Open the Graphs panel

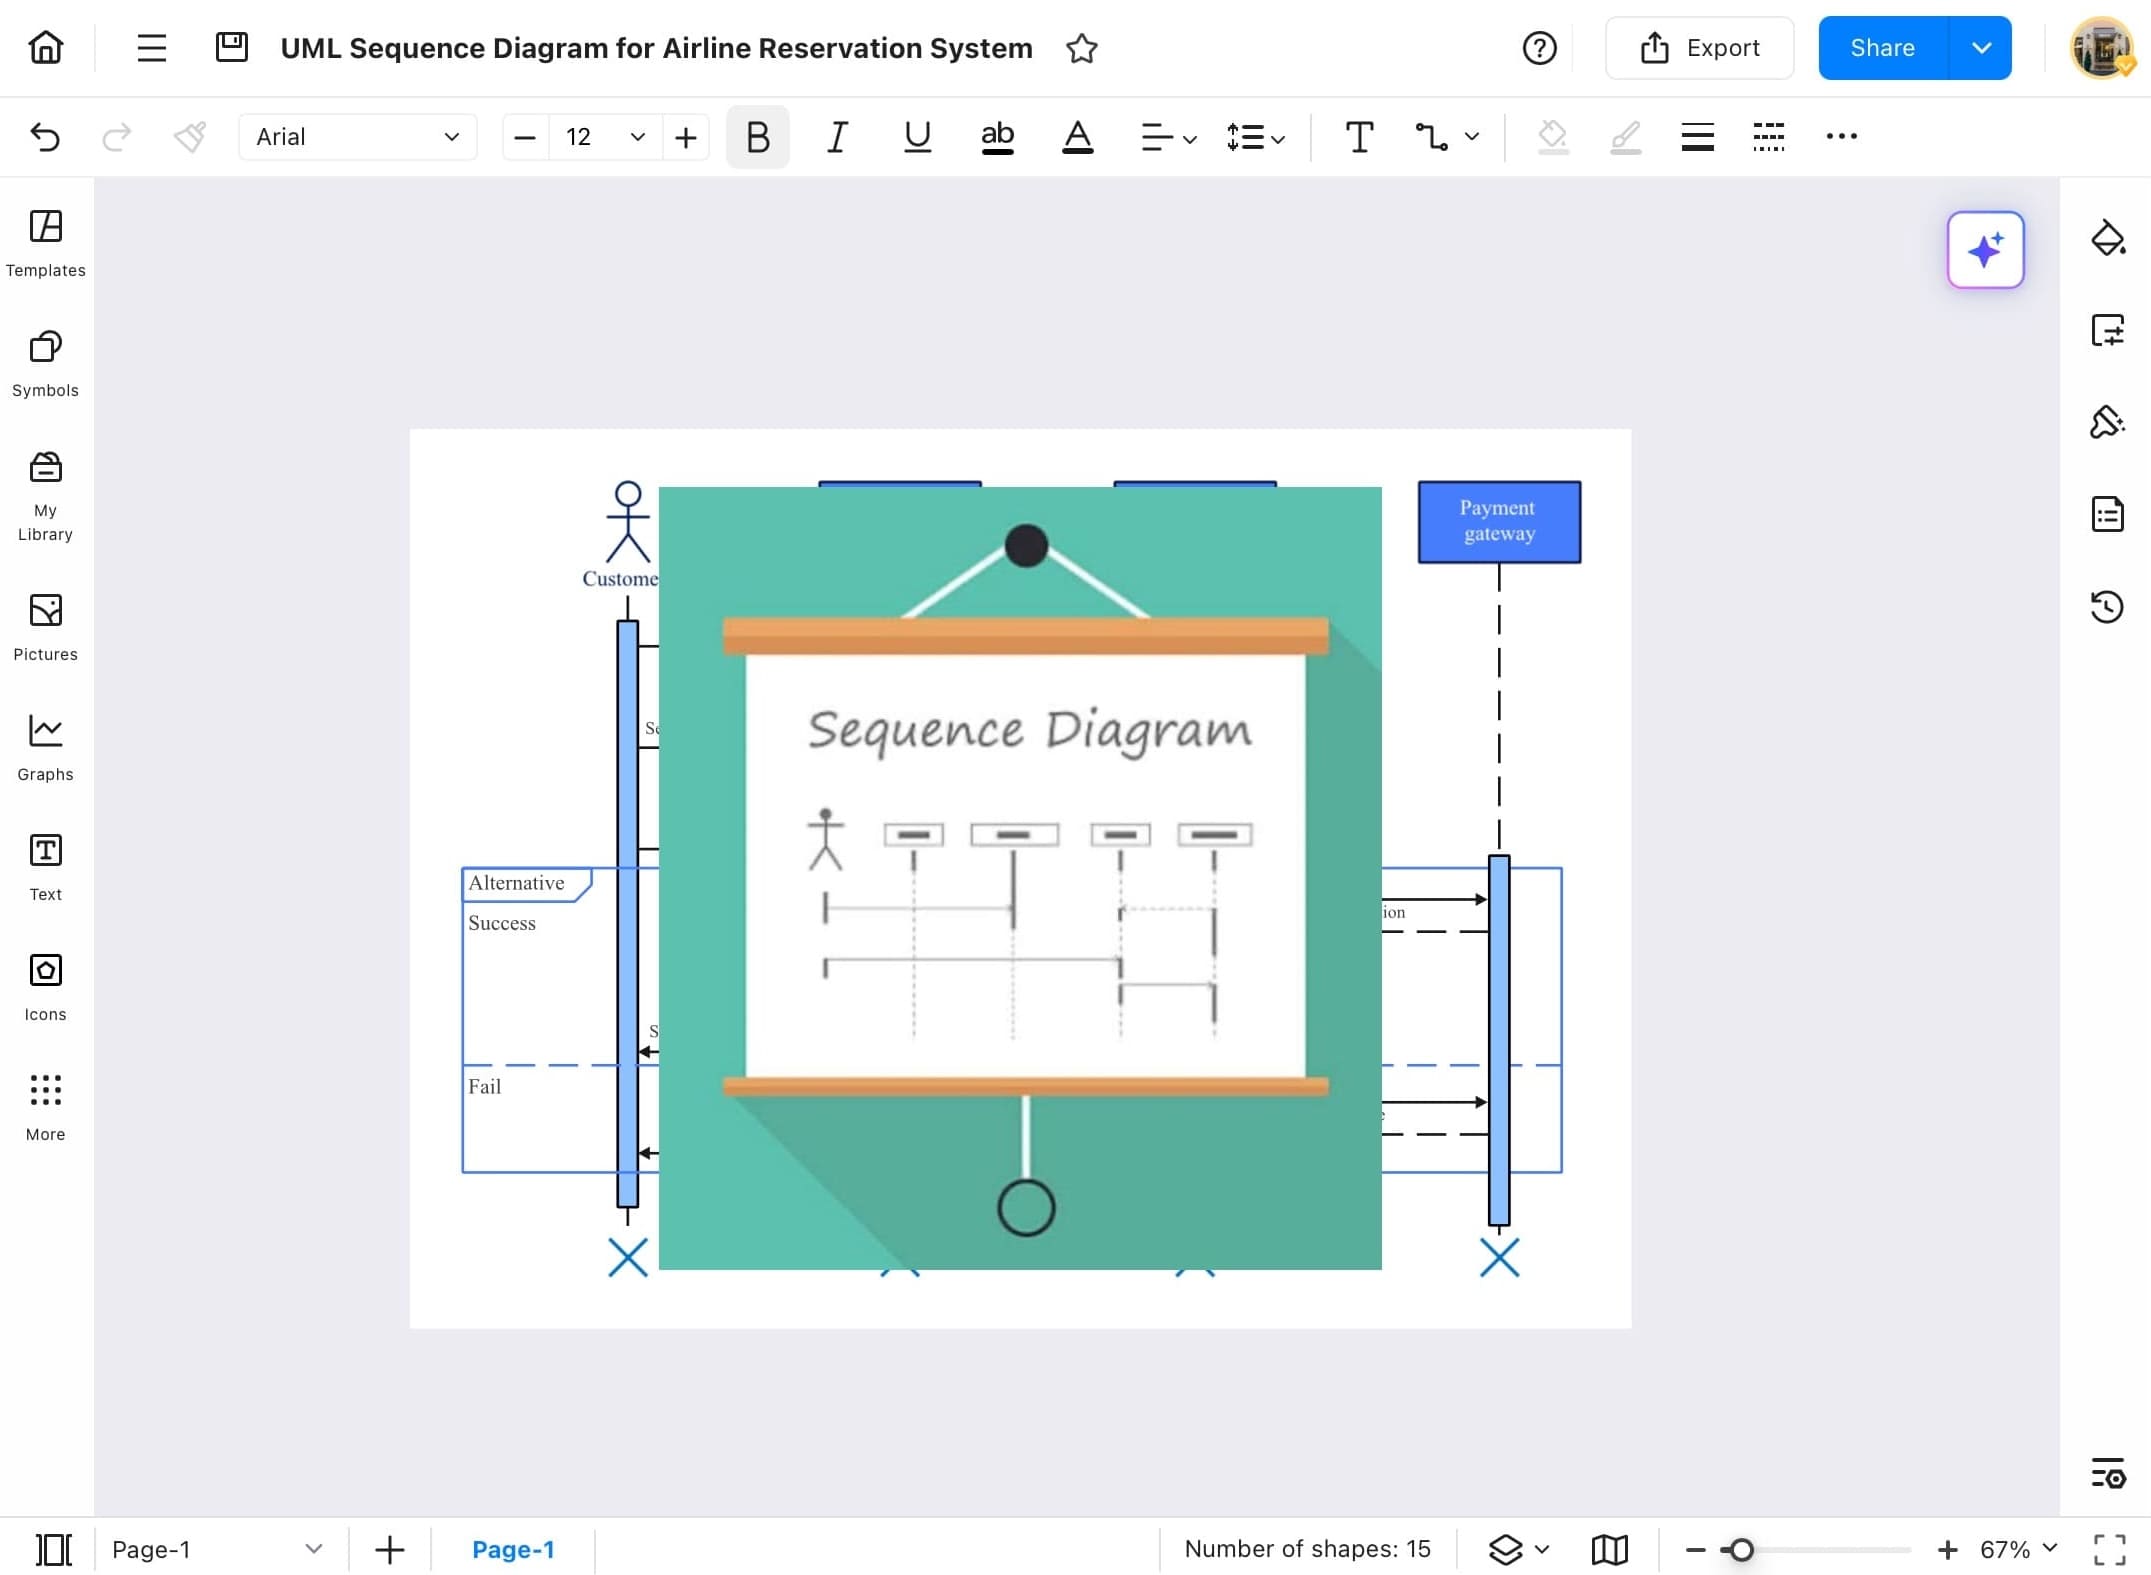pos(44,745)
